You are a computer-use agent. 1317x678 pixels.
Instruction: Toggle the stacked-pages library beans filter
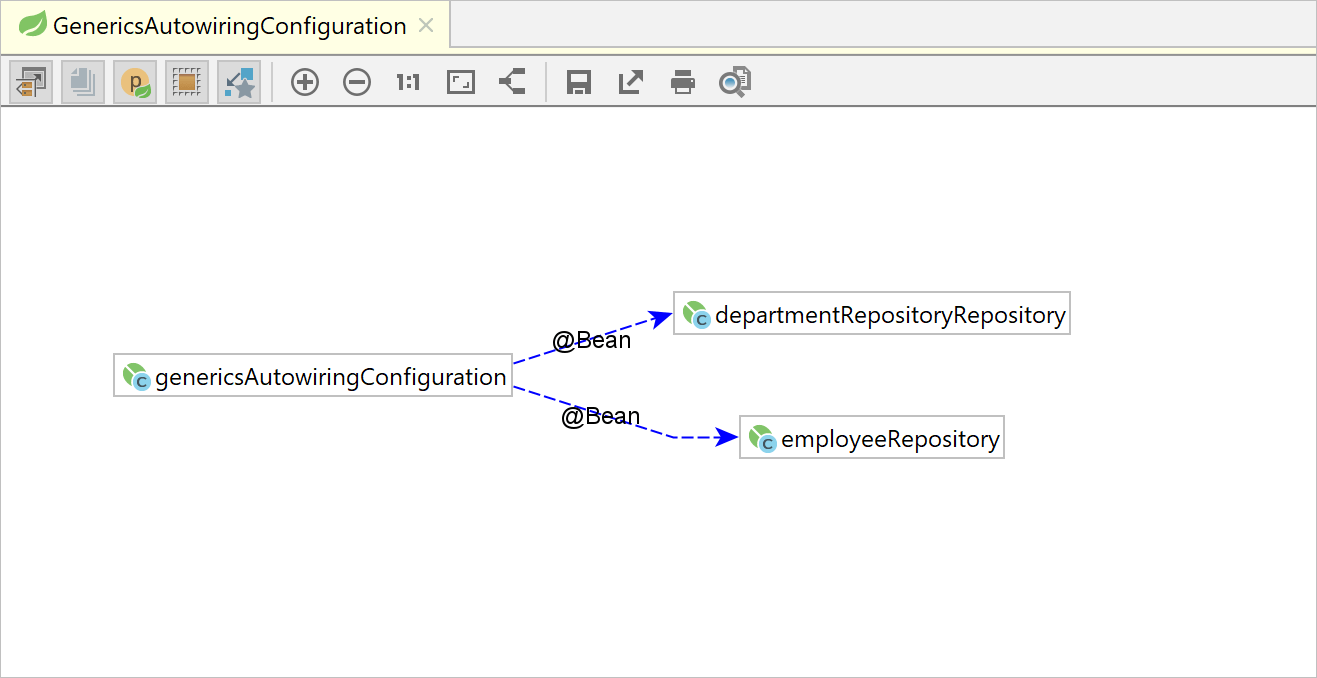point(82,82)
